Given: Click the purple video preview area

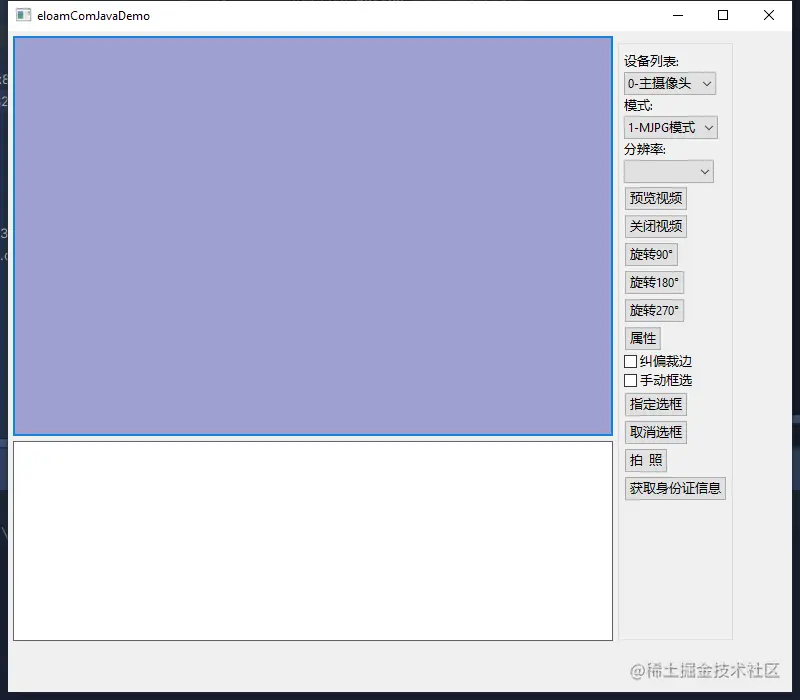Looking at the screenshot, I should coord(313,236).
